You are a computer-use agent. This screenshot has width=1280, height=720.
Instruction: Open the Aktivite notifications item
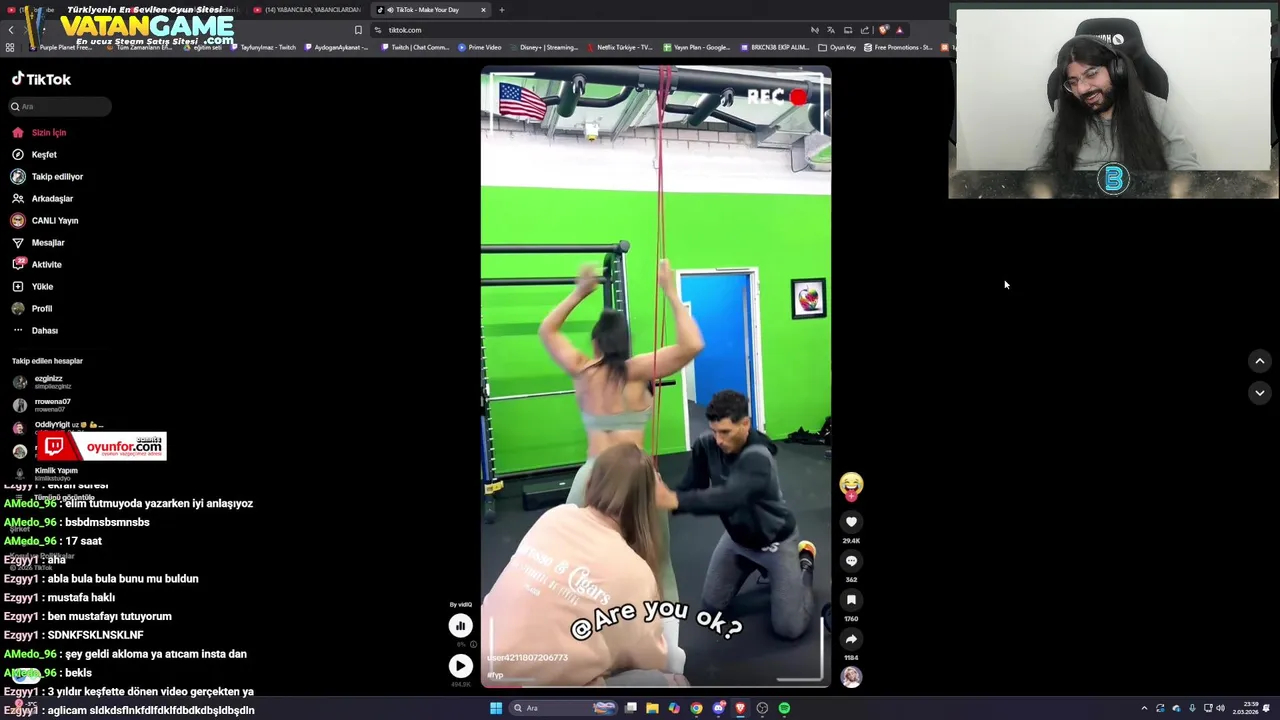pyautogui.click(x=36, y=264)
